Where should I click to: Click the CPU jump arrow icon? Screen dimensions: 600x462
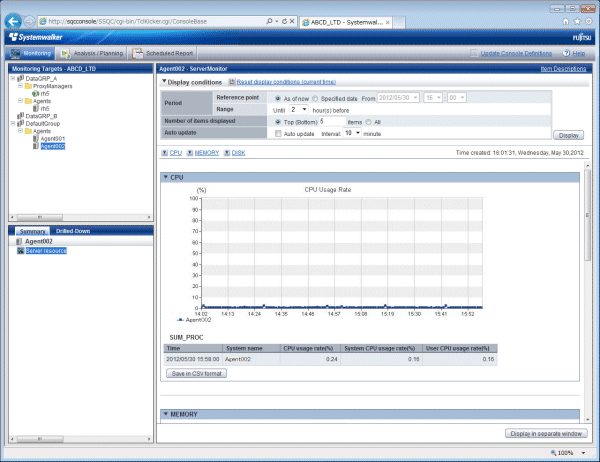tap(165, 153)
